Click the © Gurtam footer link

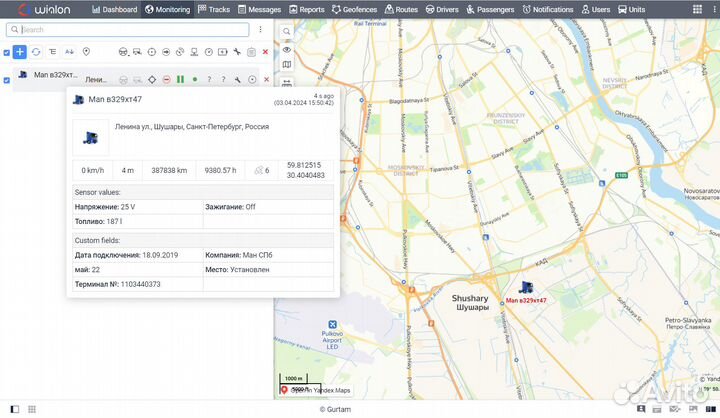[x=335, y=409]
